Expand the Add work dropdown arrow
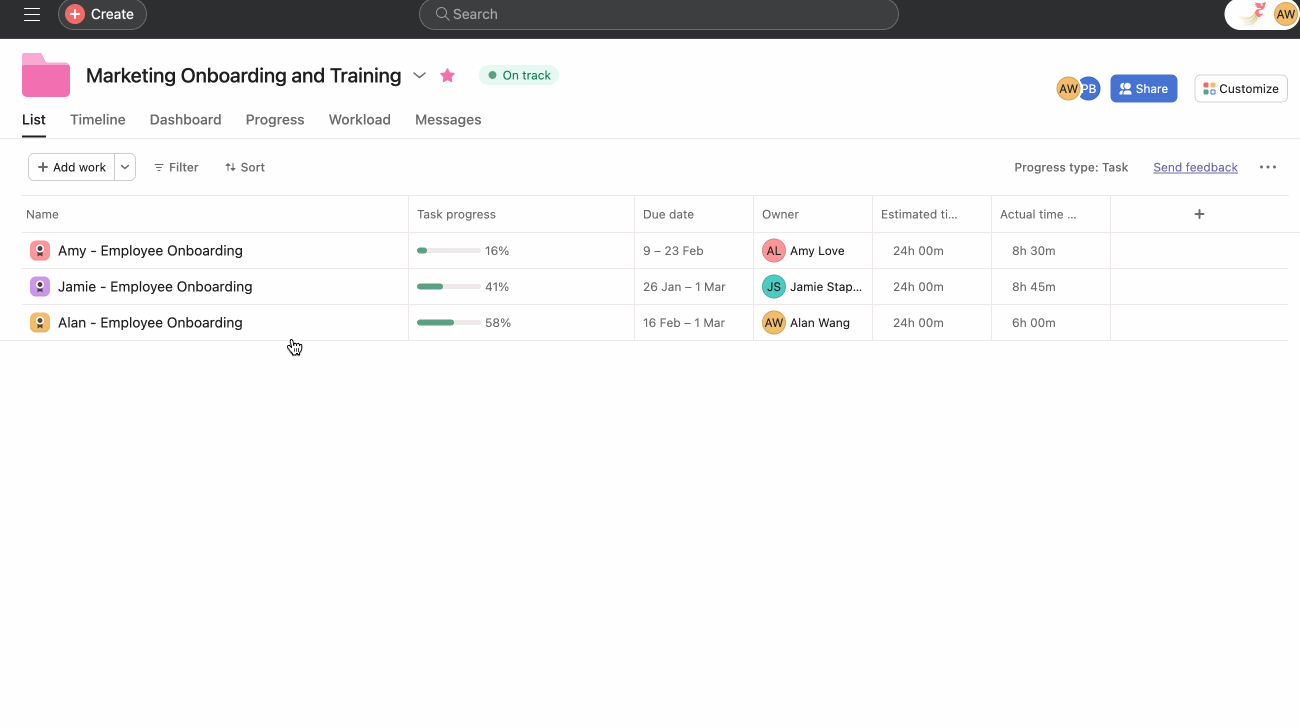The width and height of the screenshot is (1300, 728). tap(125, 167)
